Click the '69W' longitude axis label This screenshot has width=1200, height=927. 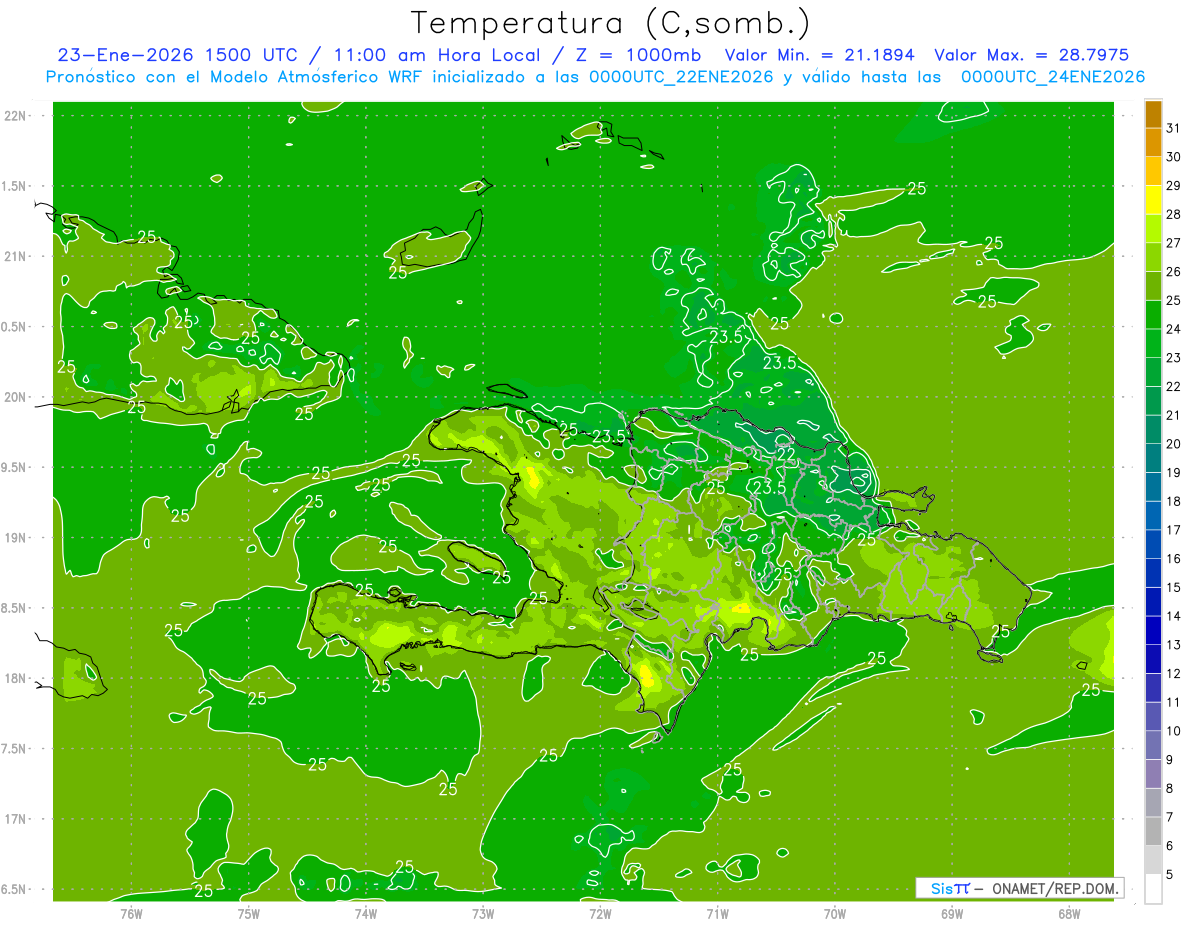[951, 913]
